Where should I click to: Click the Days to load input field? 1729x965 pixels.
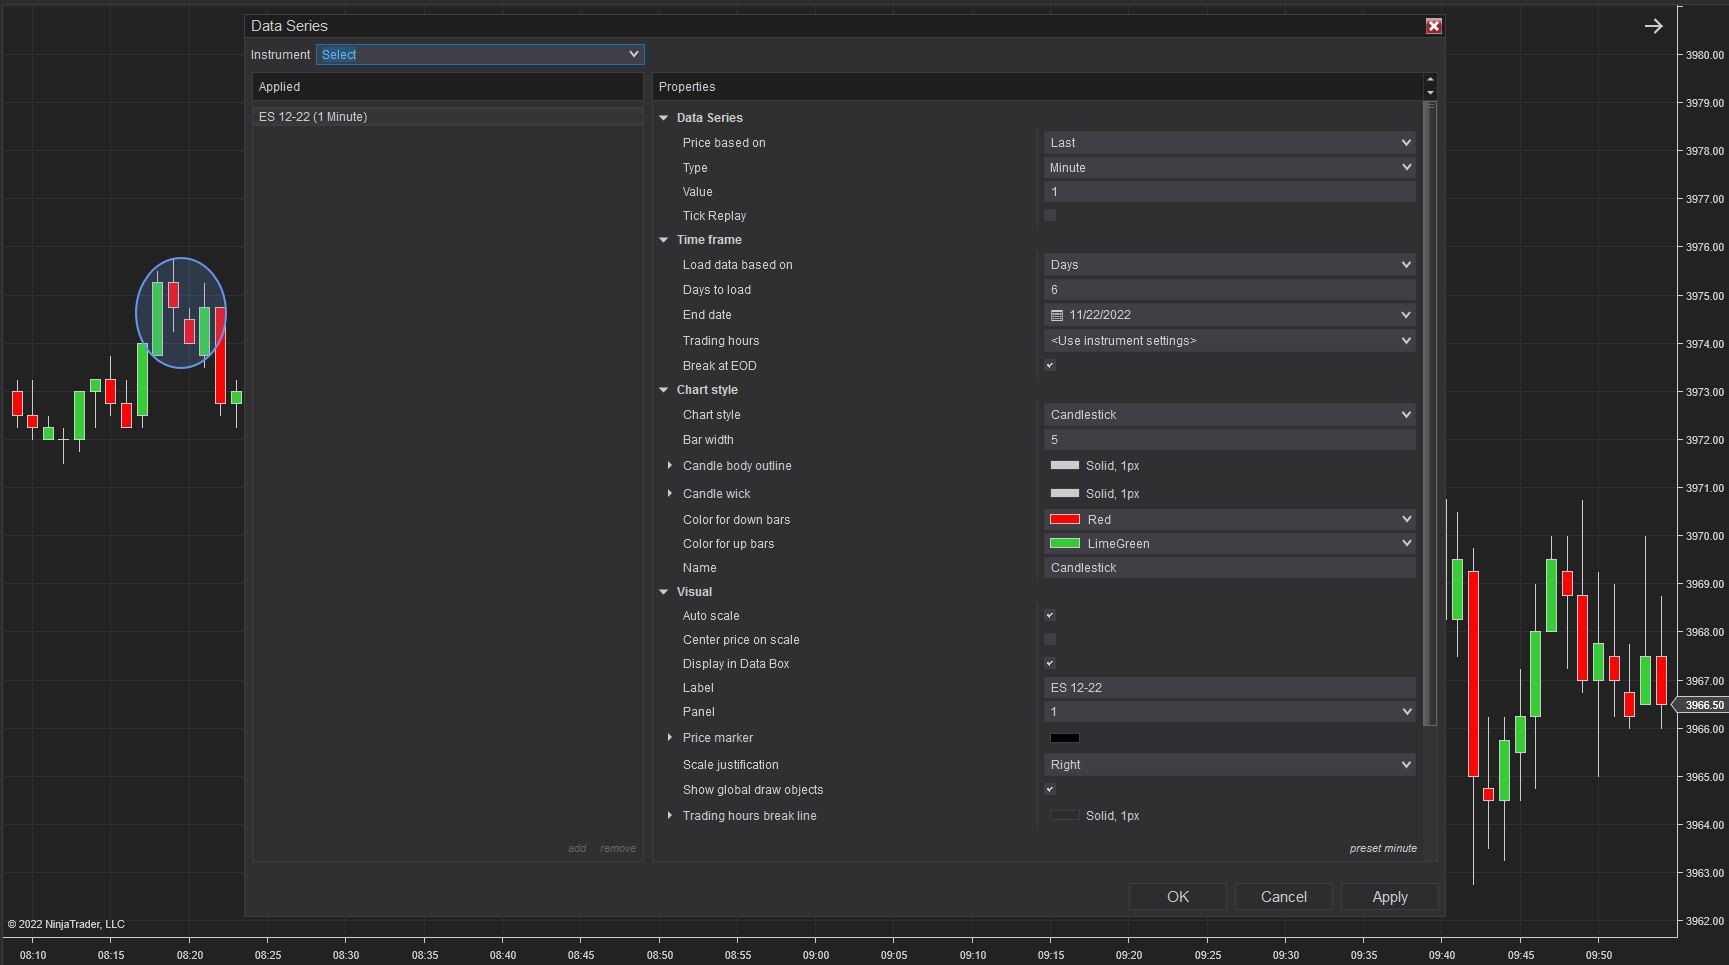click(x=1229, y=290)
